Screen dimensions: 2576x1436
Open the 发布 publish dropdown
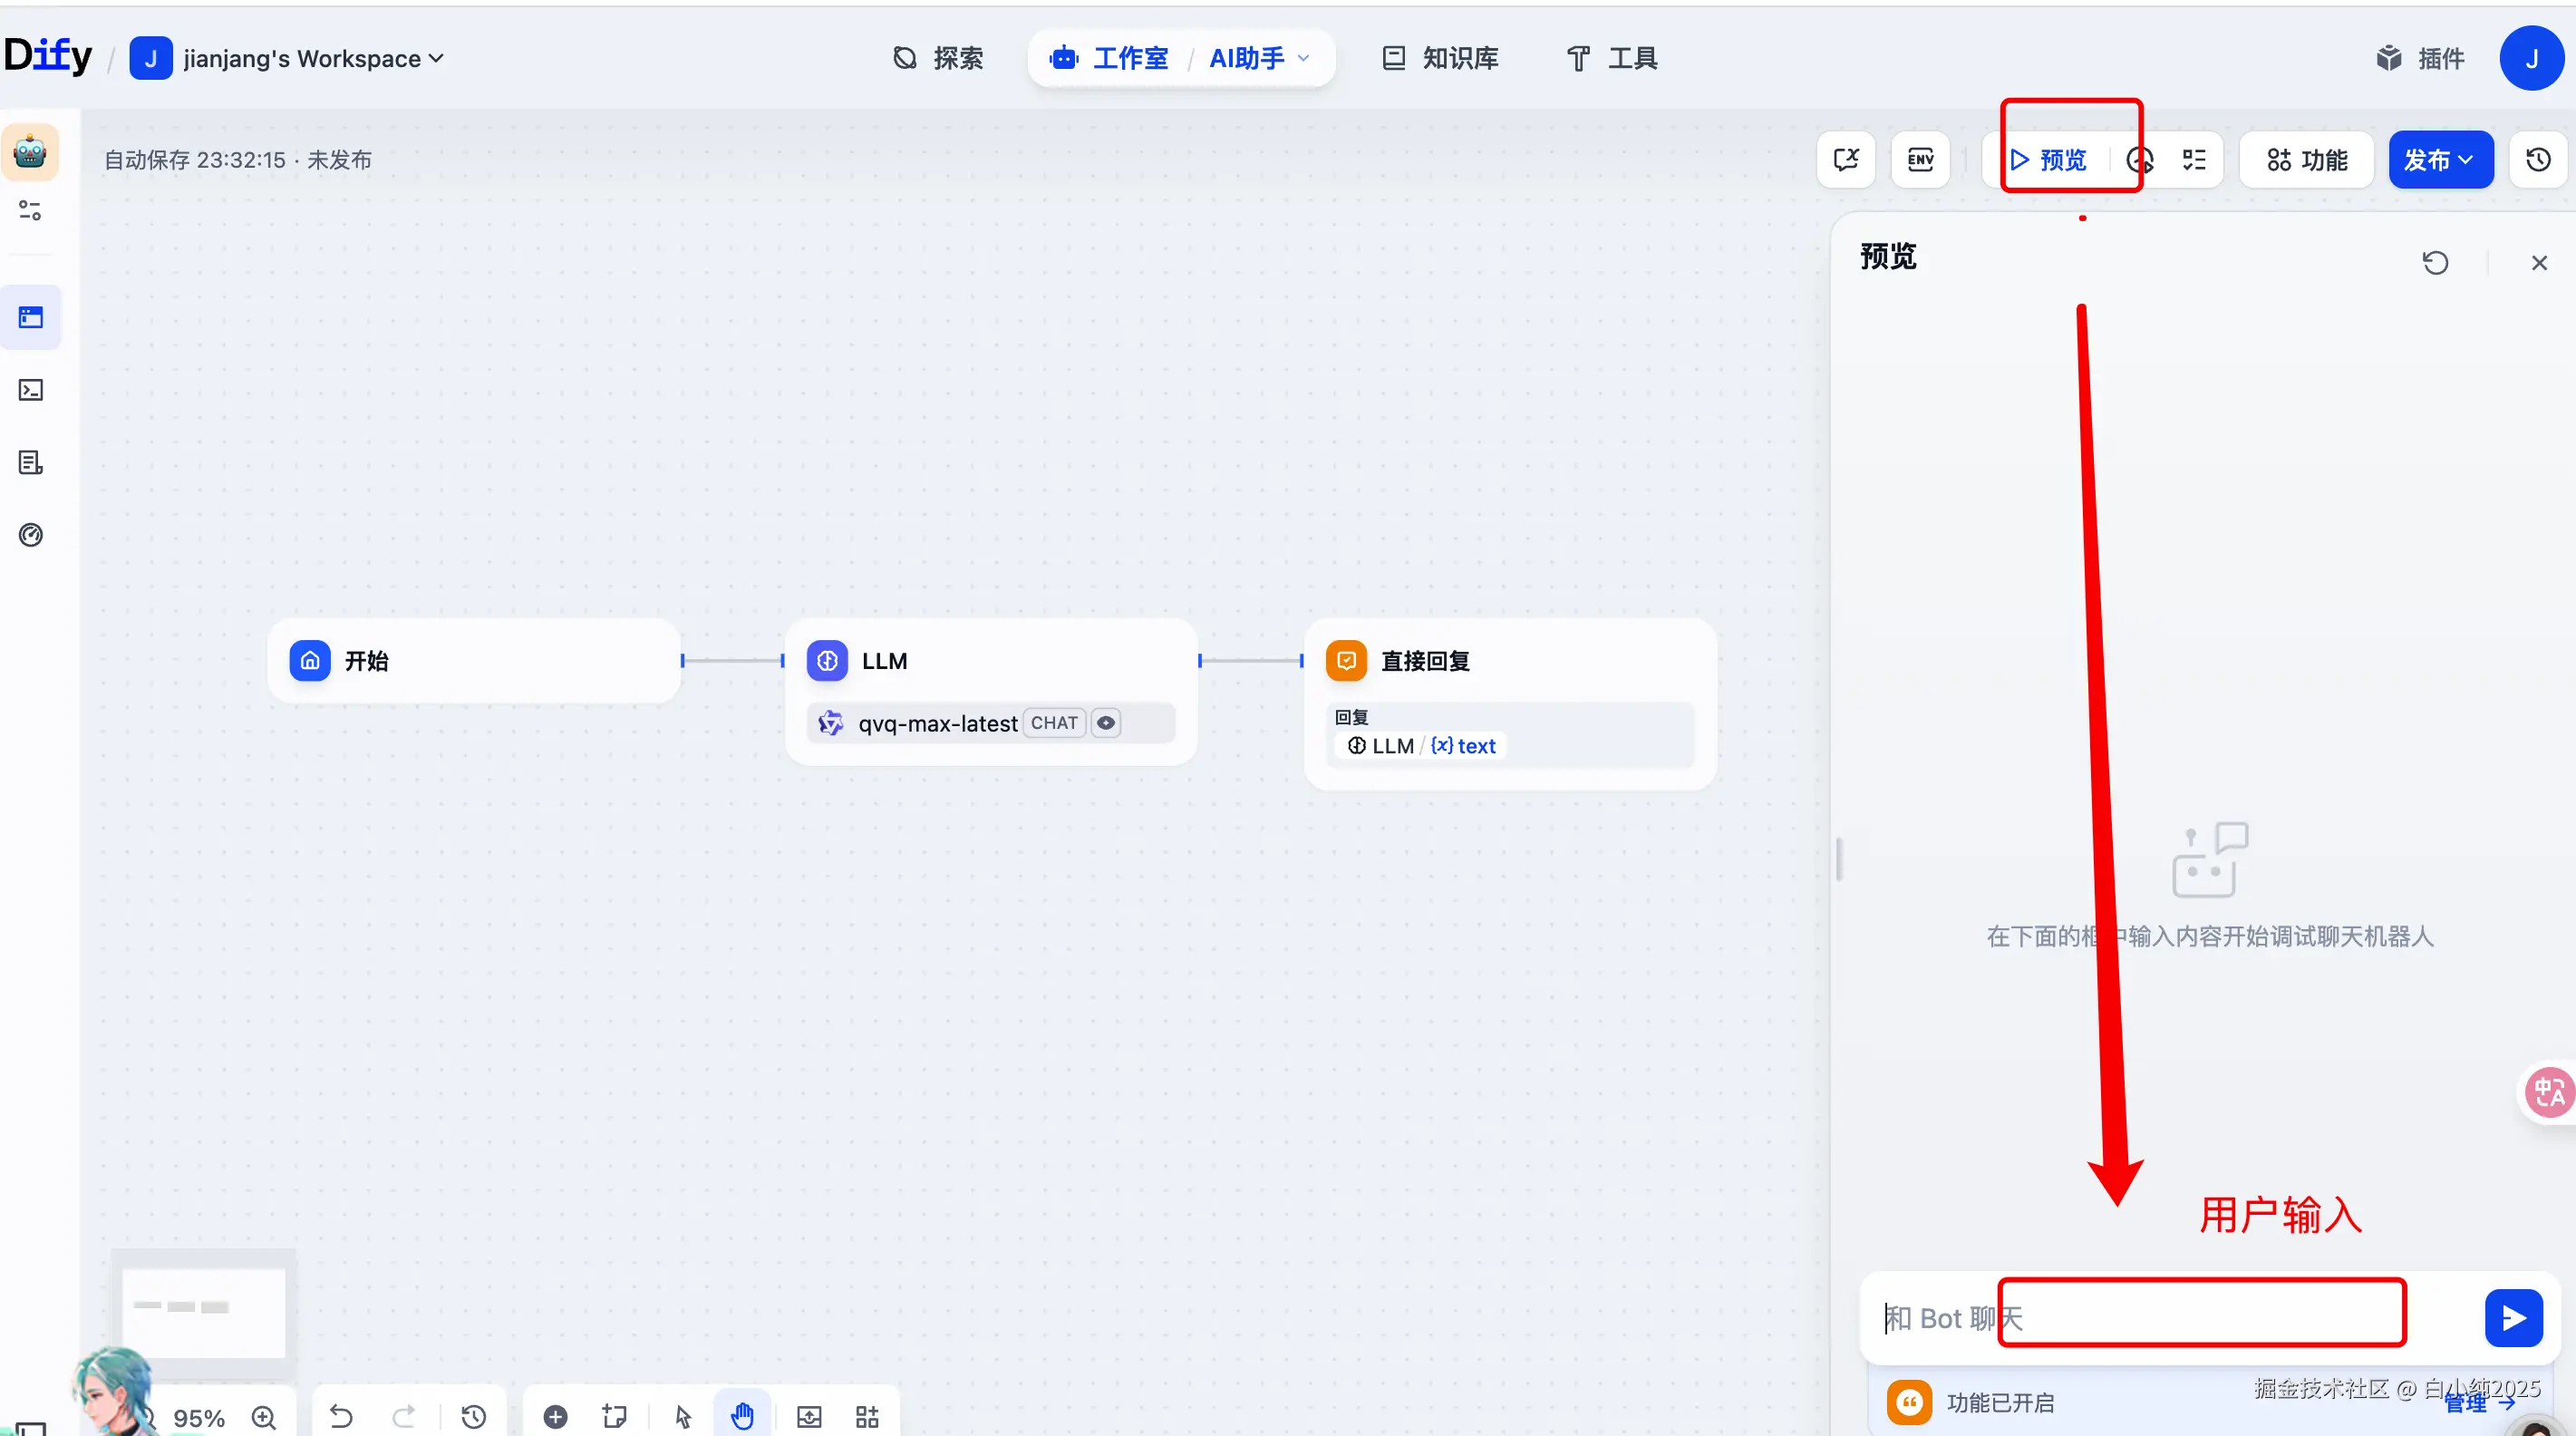pyautogui.click(x=2440, y=160)
